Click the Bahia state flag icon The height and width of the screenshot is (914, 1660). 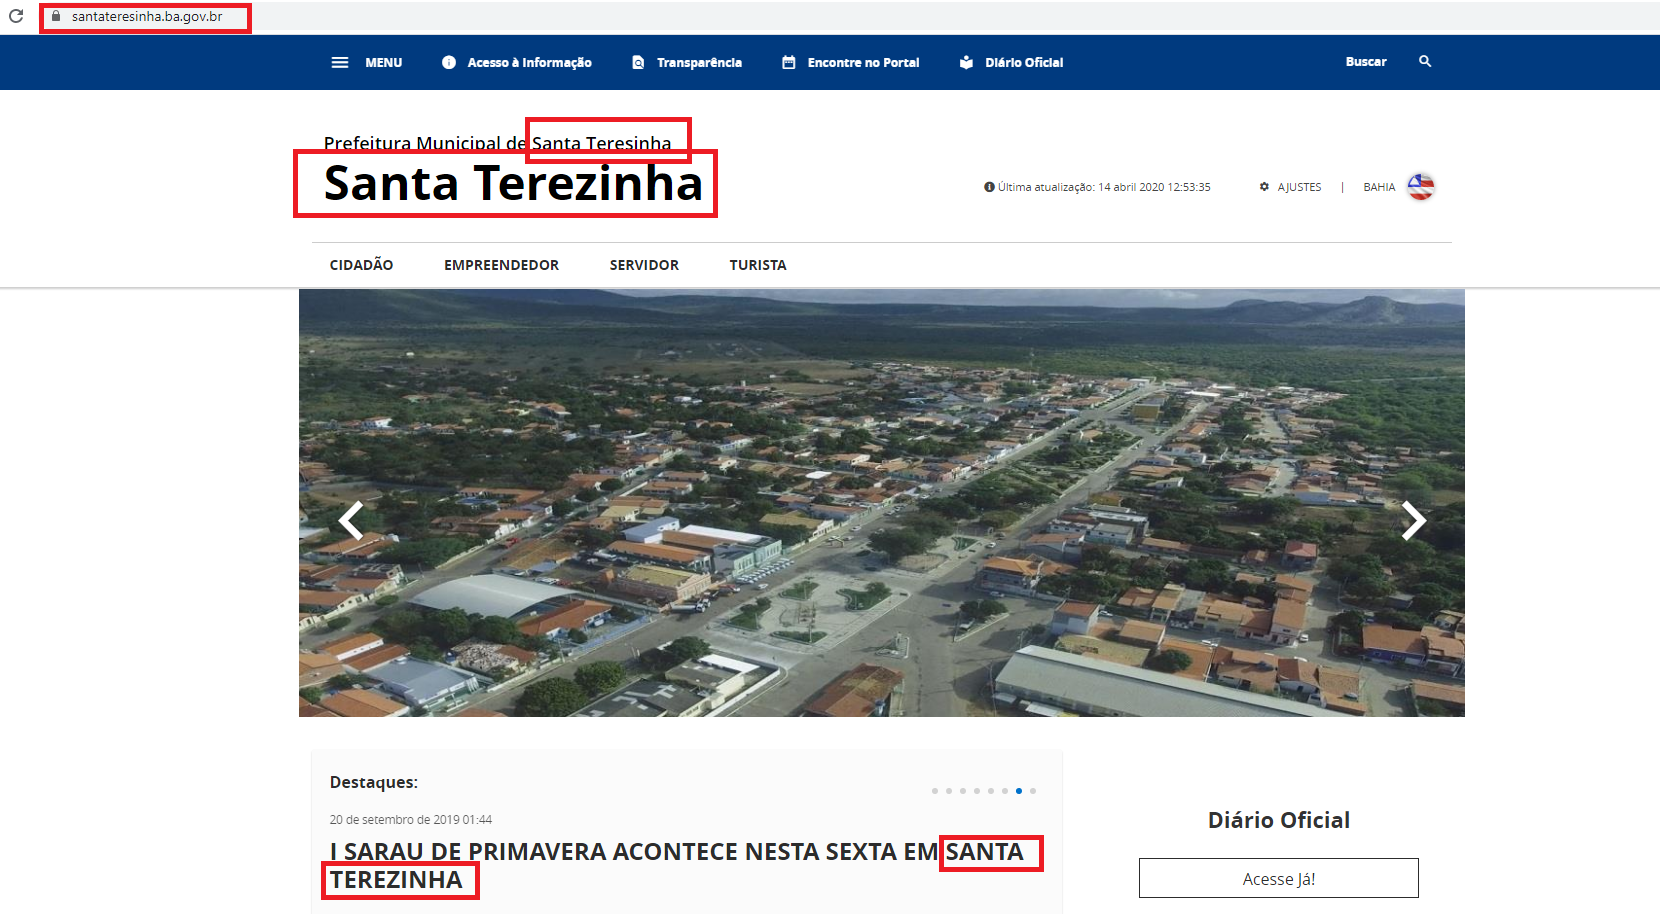click(1420, 187)
